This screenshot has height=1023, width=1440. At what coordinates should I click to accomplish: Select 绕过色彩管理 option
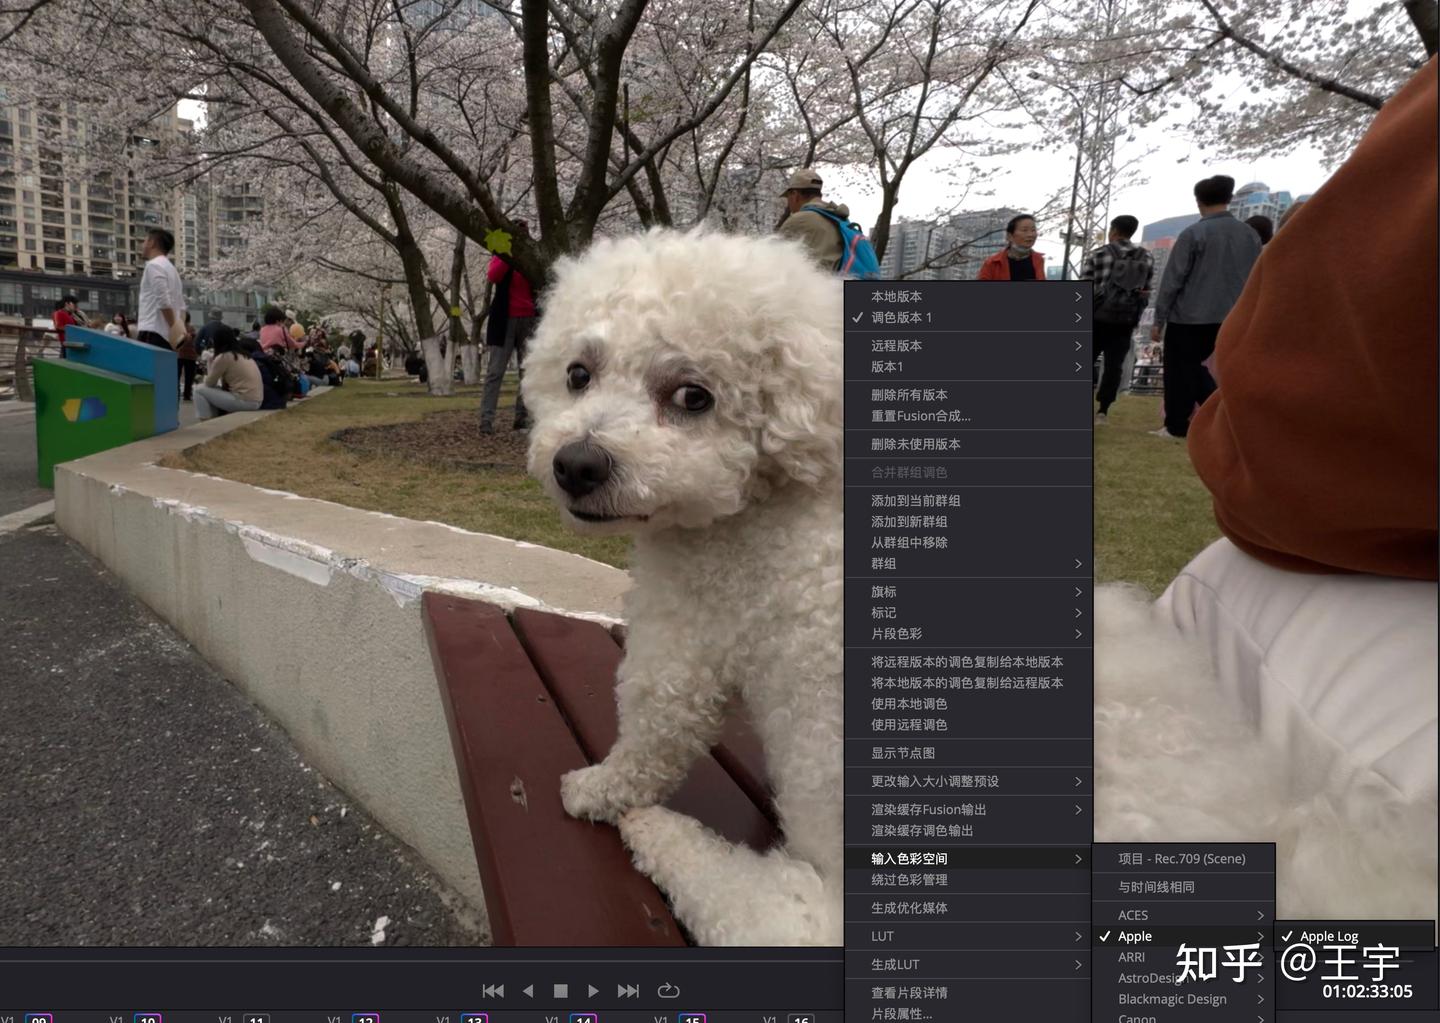pos(908,880)
